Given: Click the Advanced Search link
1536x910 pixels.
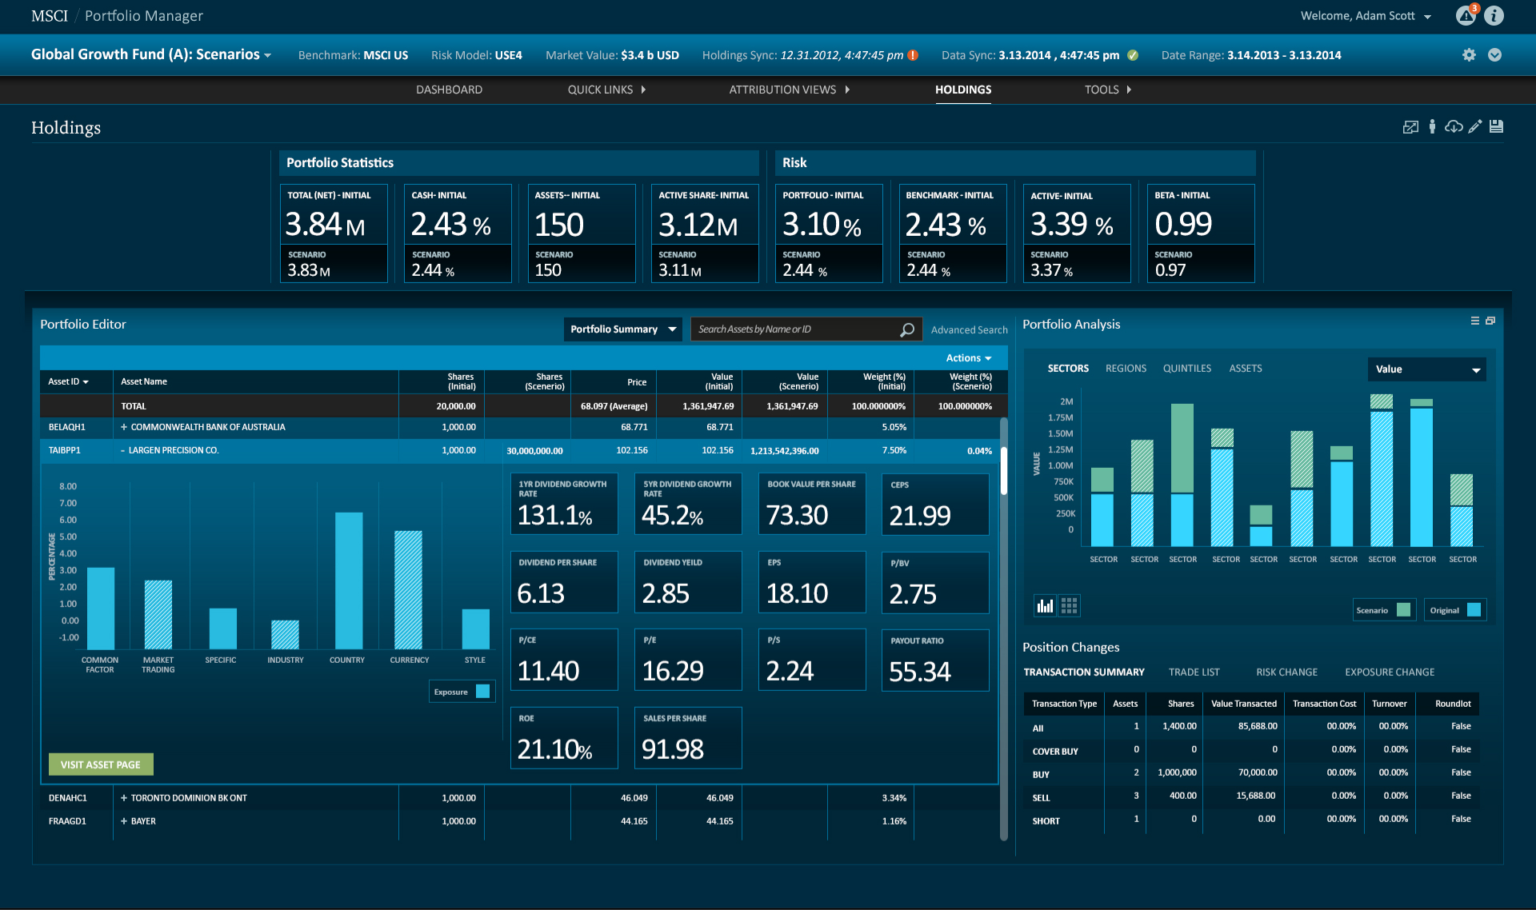Looking at the screenshot, I should coord(969,330).
